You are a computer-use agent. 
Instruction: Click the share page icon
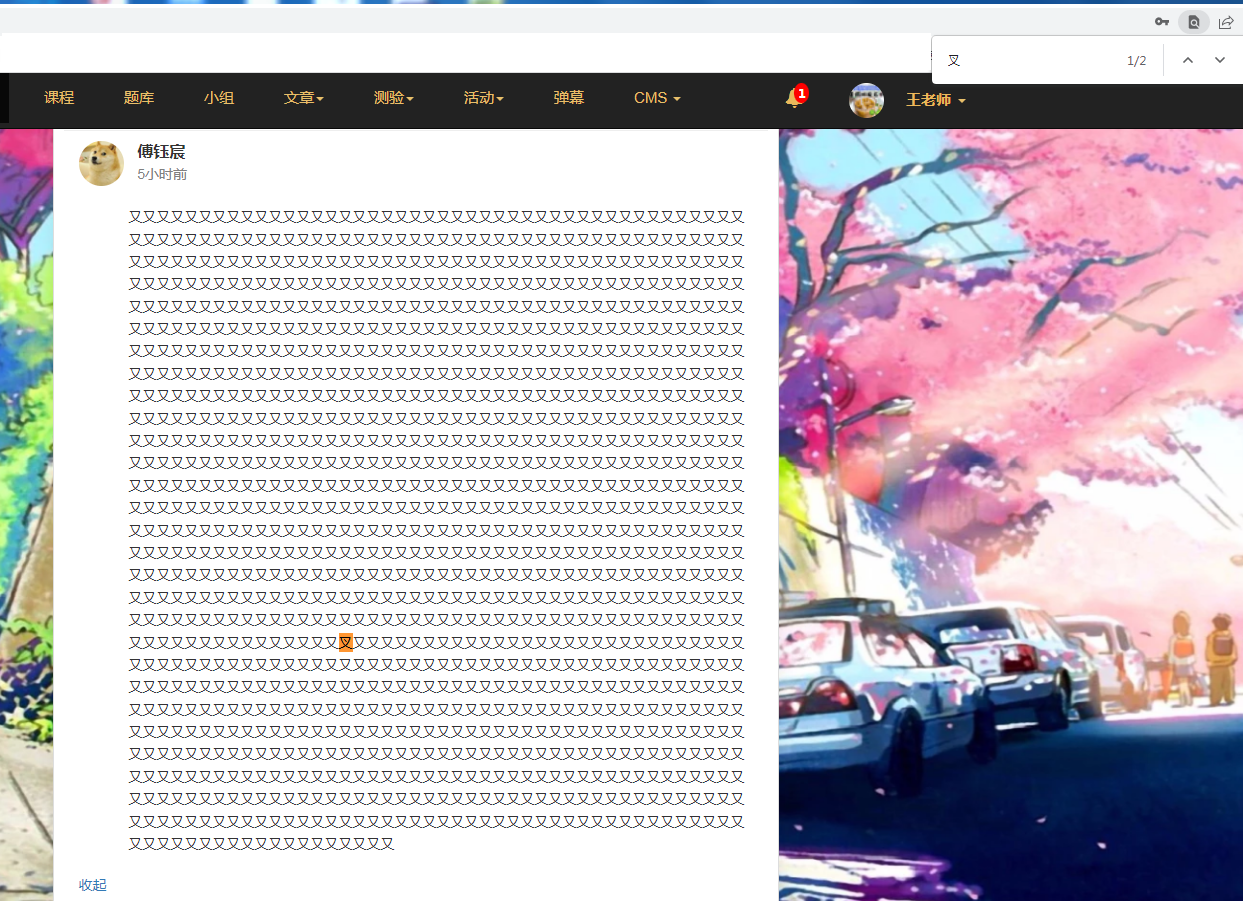1226,22
